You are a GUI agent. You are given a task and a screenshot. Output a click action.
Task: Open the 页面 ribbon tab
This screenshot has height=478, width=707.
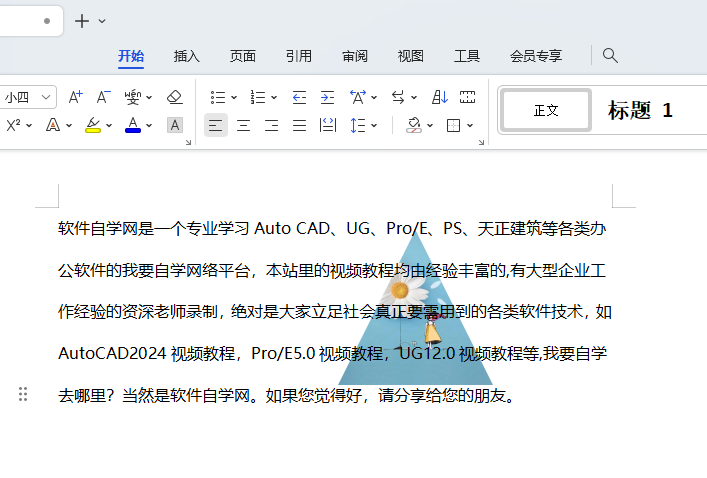coord(243,56)
